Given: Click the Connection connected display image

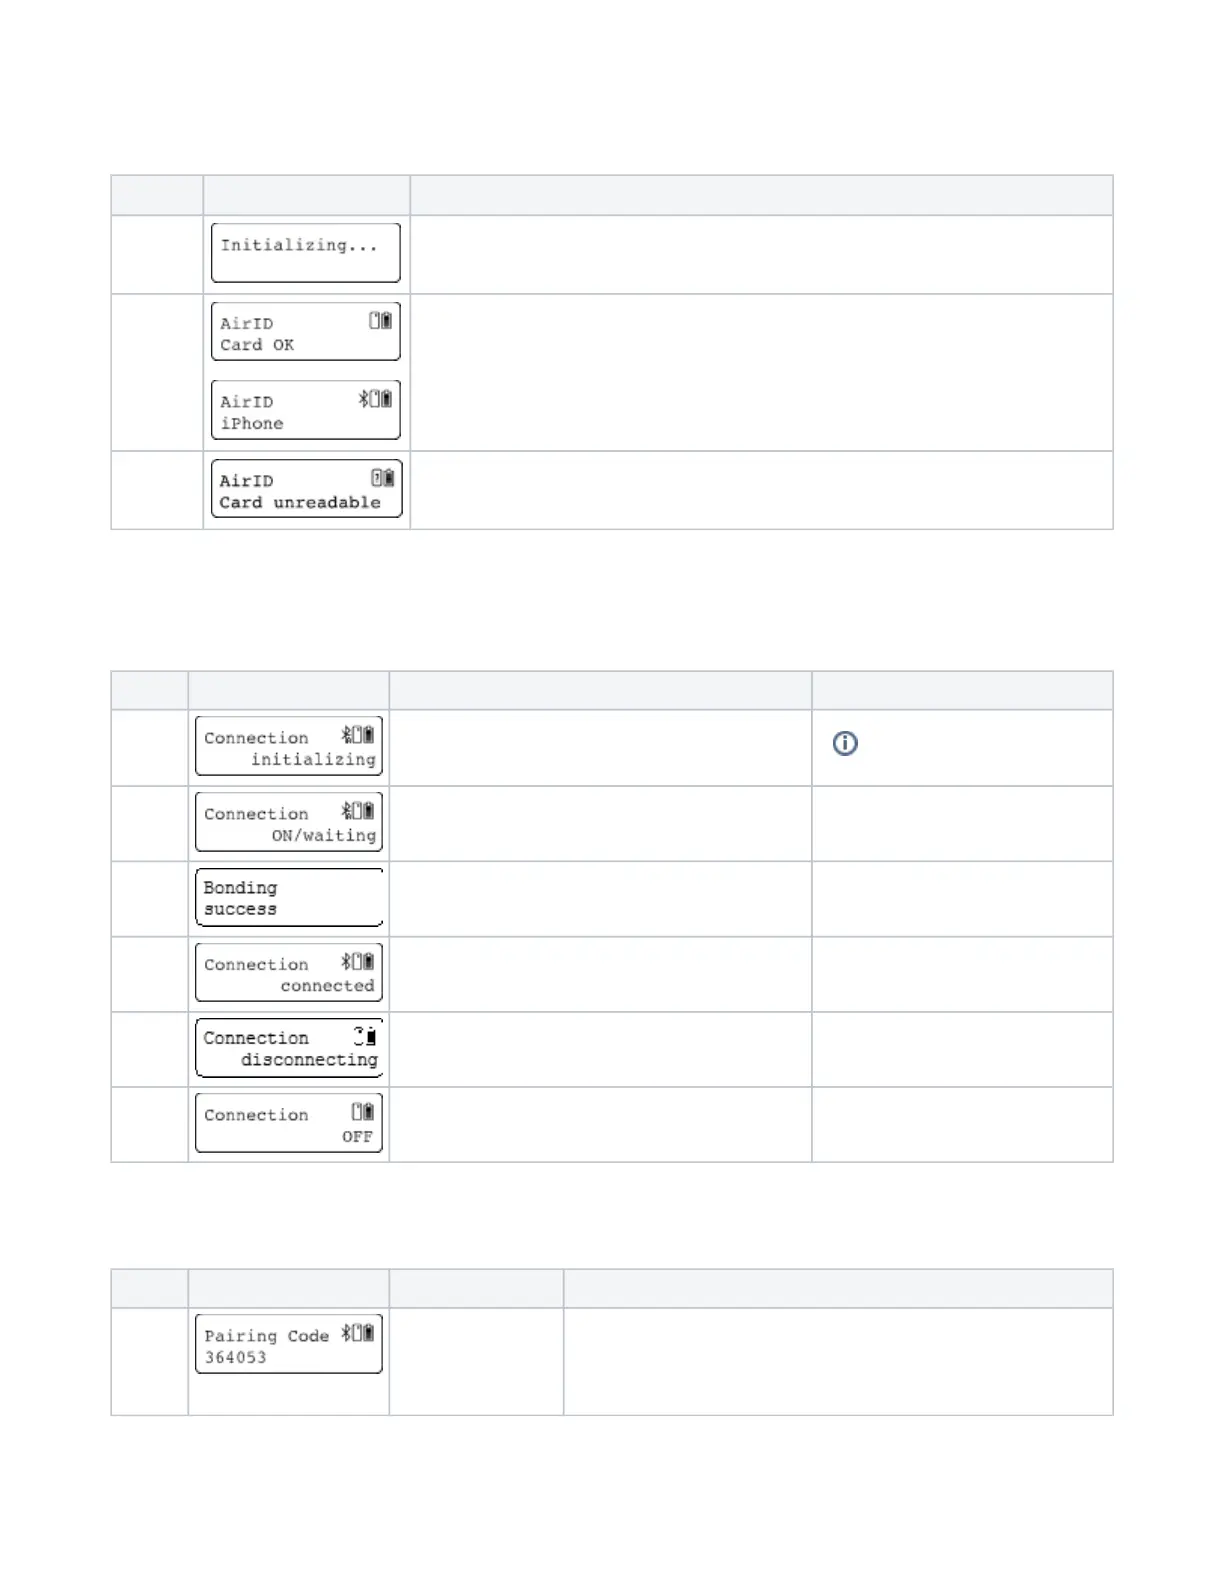Looking at the screenshot, I should coord(289,973).
